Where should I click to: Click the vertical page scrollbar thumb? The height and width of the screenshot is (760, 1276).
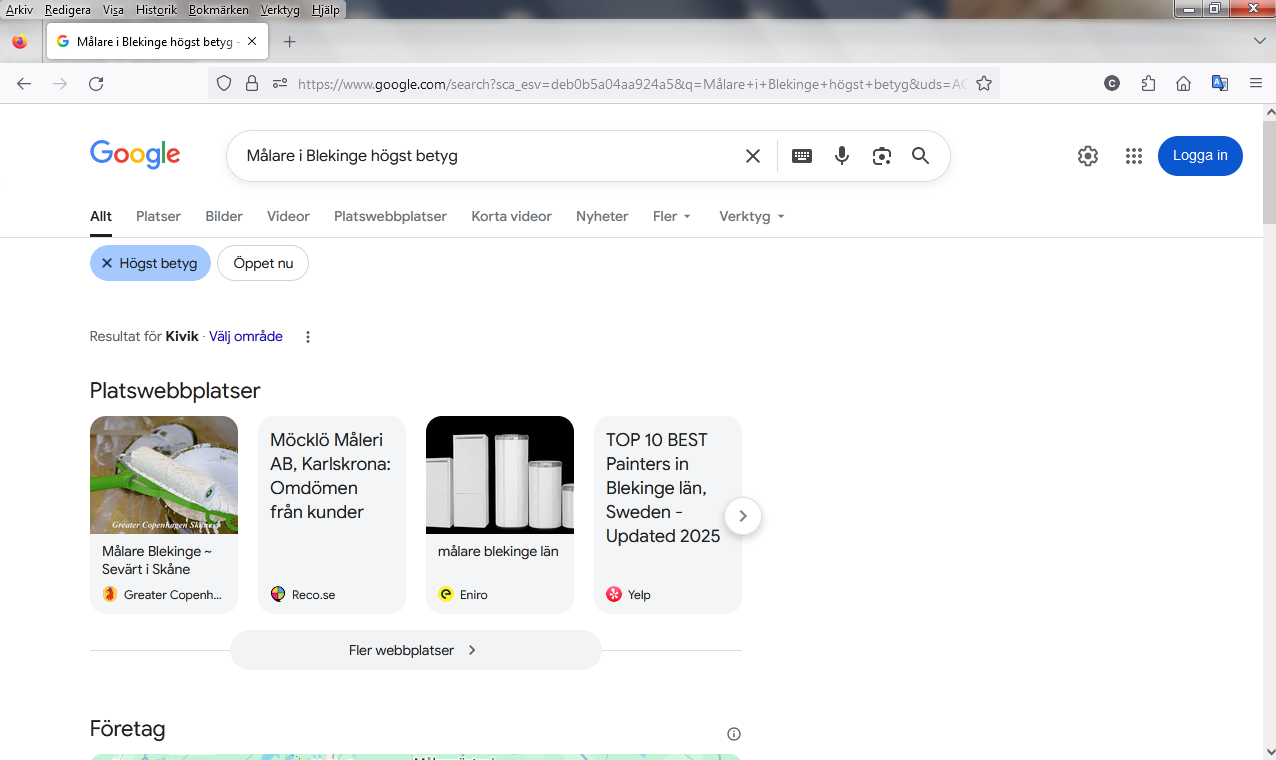1268,170
